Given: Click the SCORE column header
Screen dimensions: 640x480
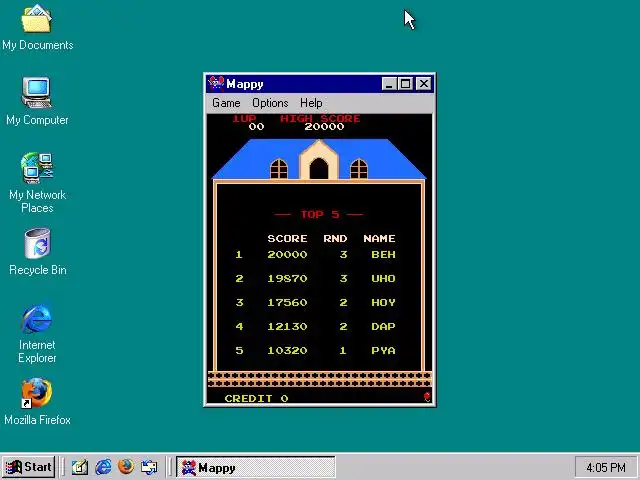Looking at the screenshot, I should click(x=287, y=238).
